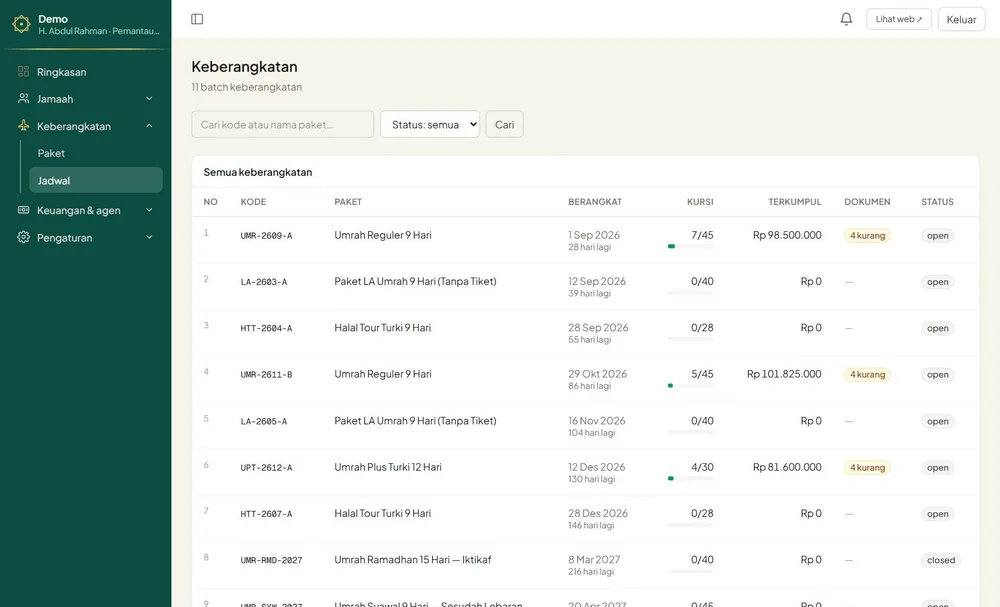Click the seat count 7/45
The height and width of the screenshot is (607, 1000).
coord(702,235)
